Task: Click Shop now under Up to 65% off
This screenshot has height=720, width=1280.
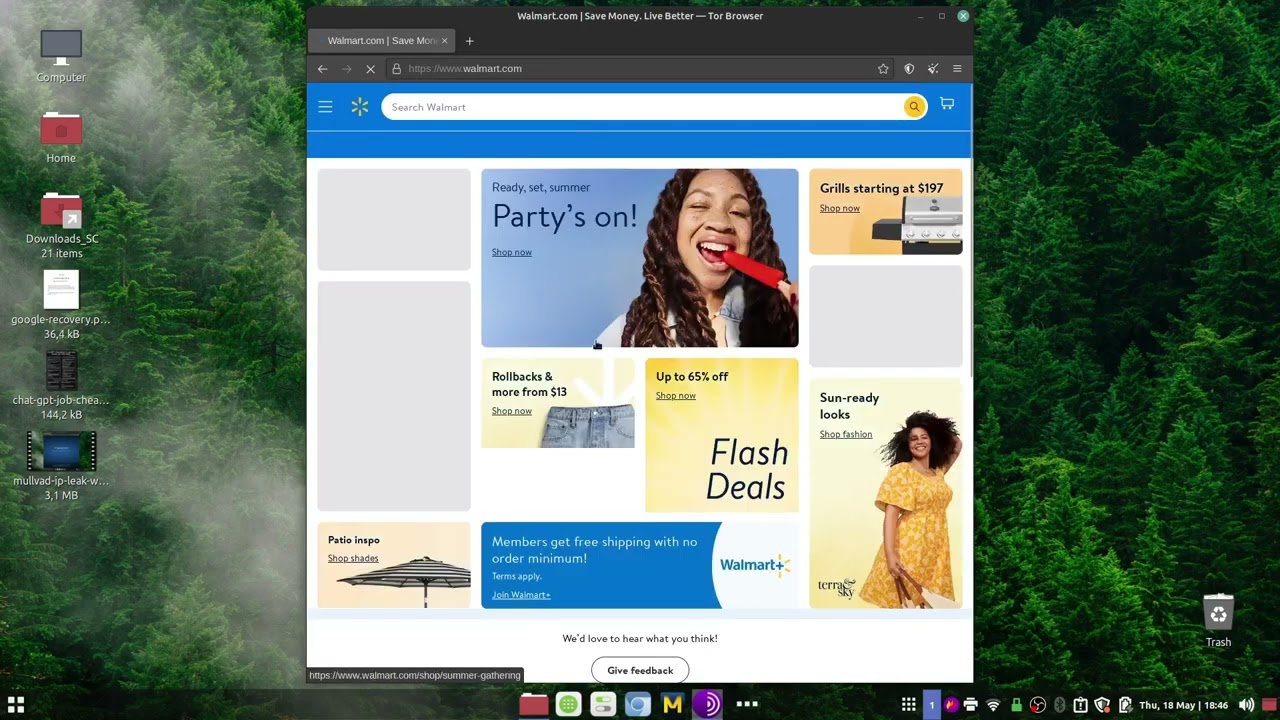Action: coord(676,395)
